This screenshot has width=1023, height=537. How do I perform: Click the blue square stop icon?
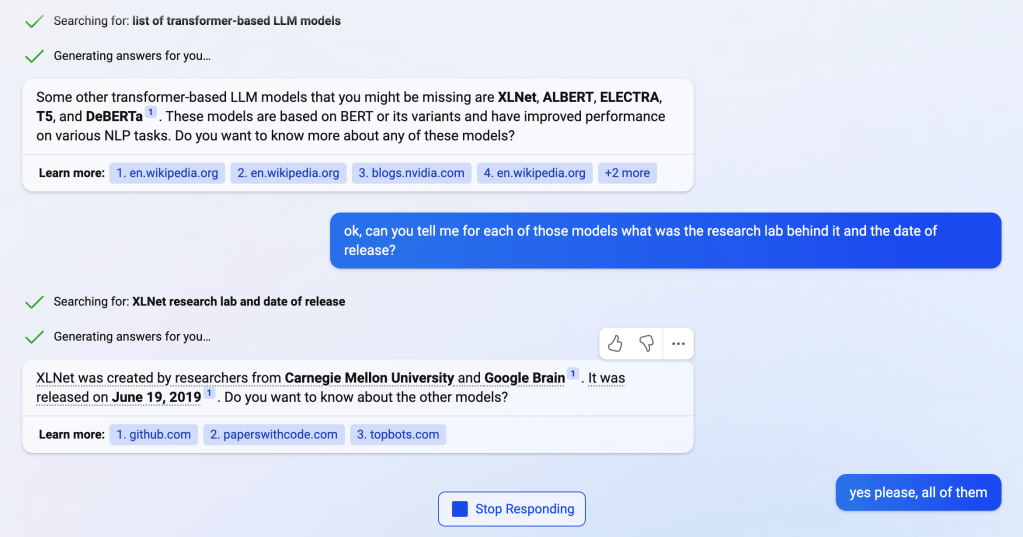click(460, 509)
